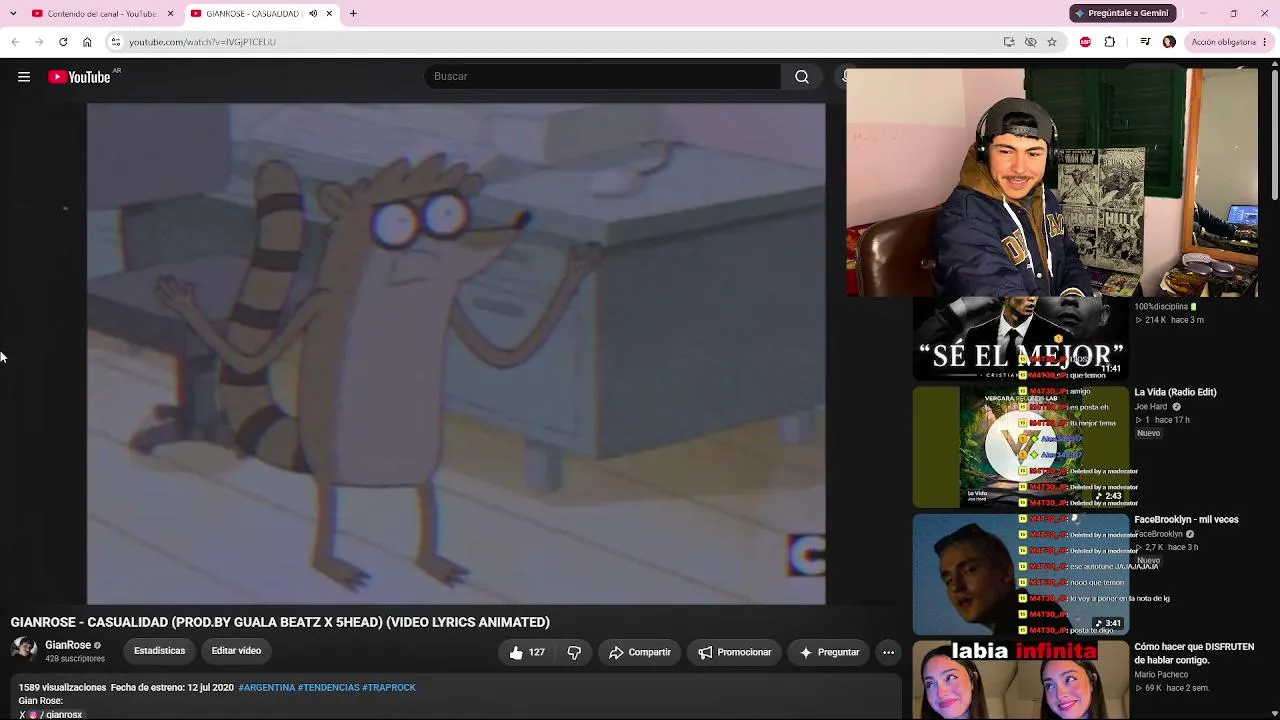Open the Joe Hard channel name
This screenshot has width=1280, height=720.
(1151, 407)
